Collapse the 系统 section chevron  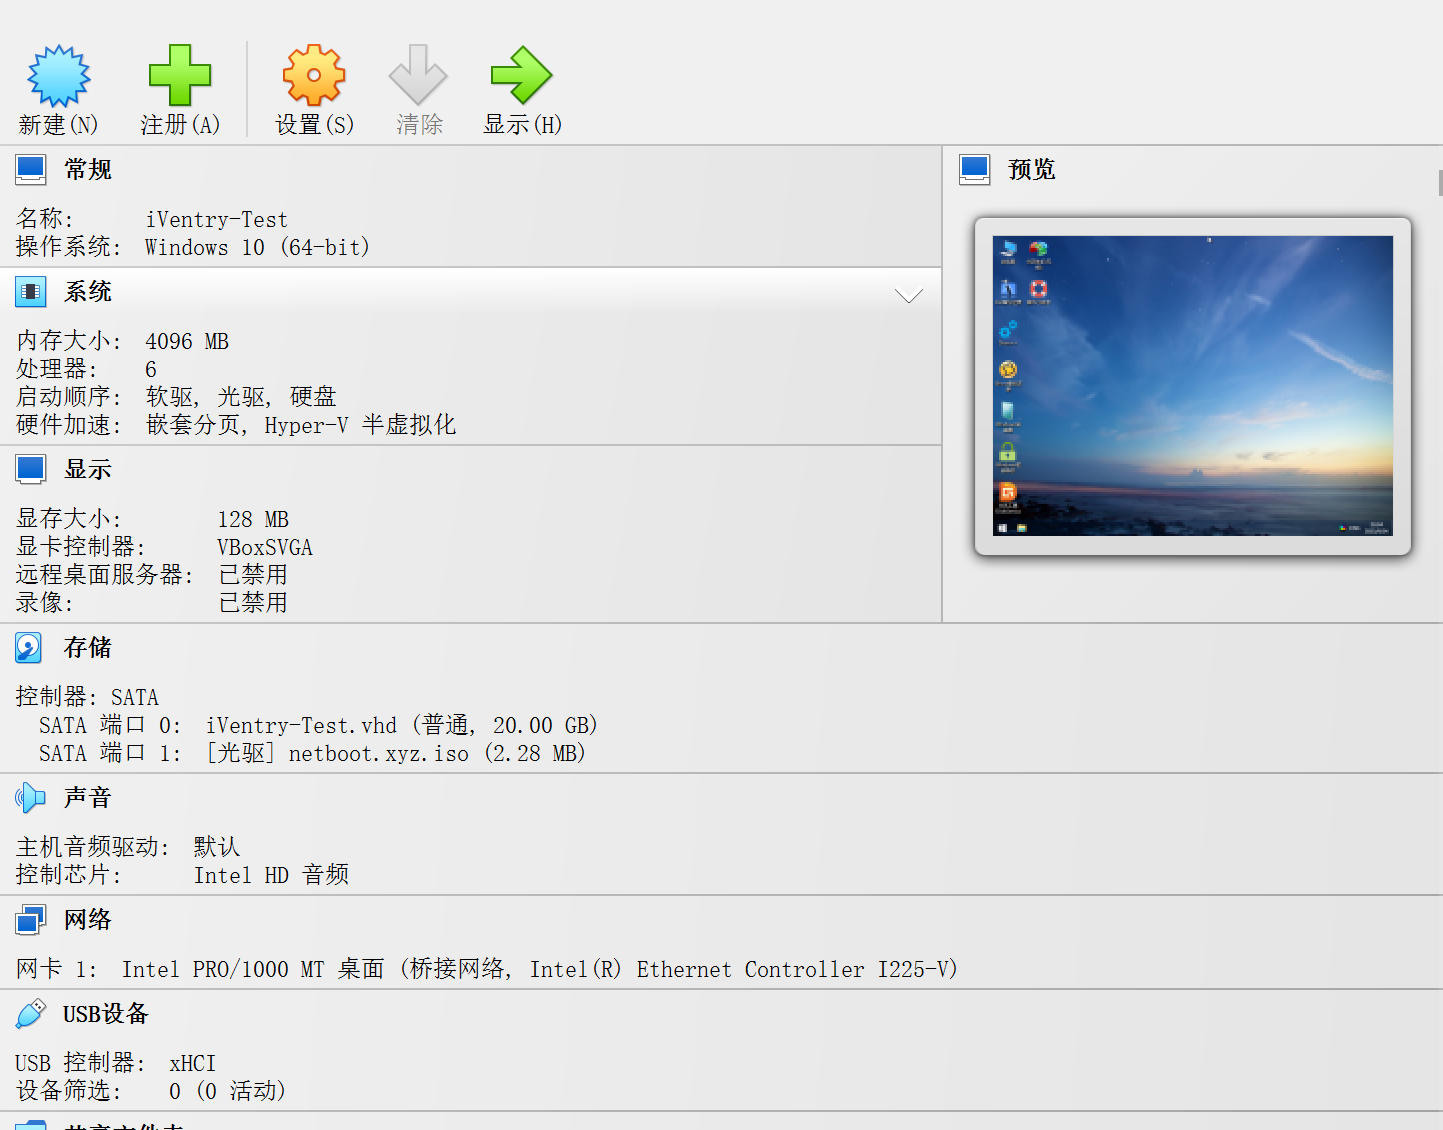click(908, 294)
